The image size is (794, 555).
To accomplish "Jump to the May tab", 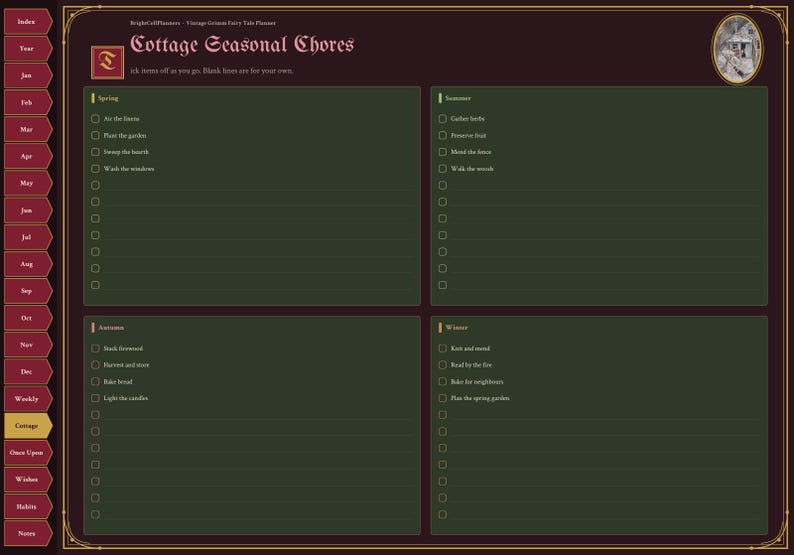I will click(28, 183).
